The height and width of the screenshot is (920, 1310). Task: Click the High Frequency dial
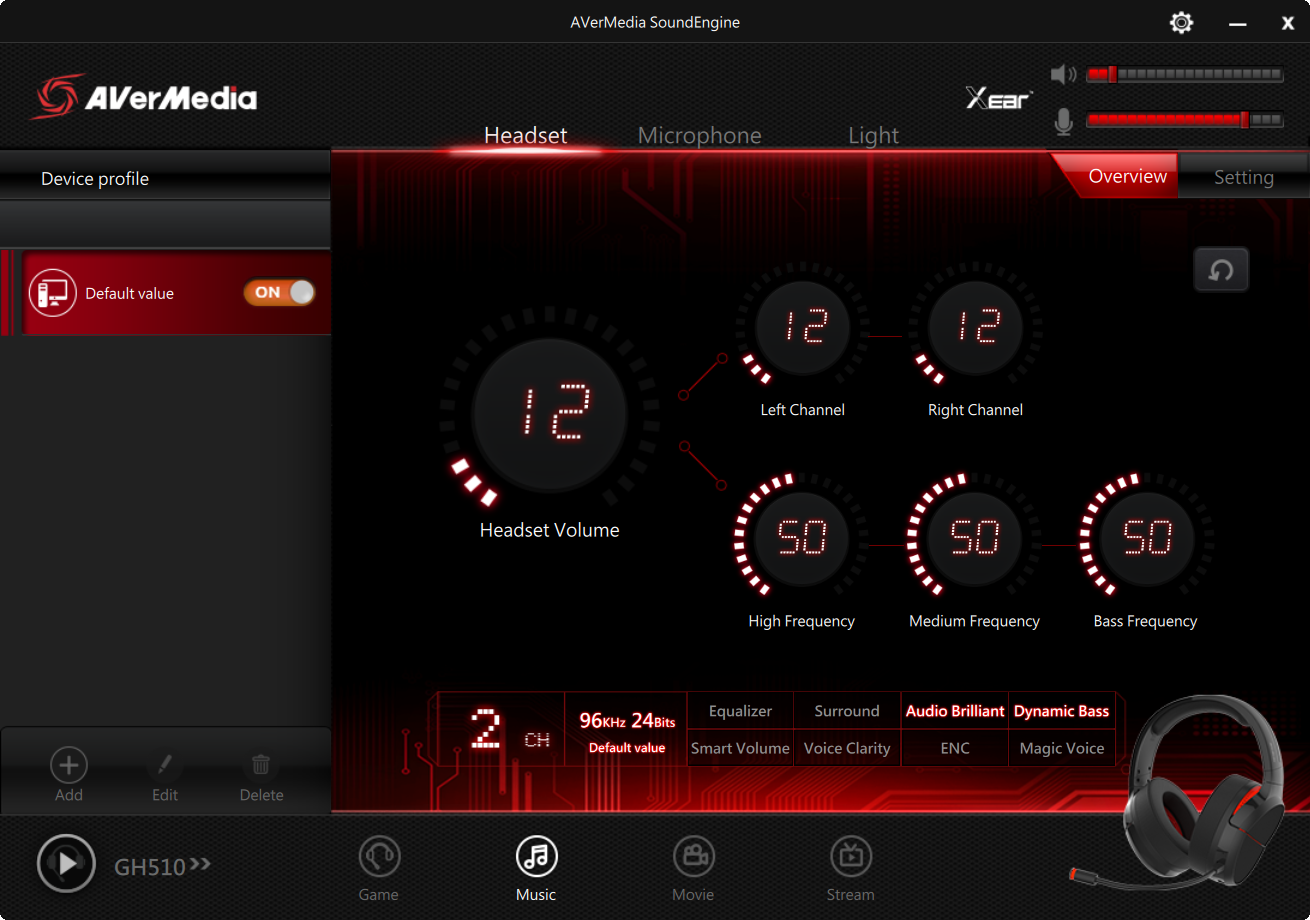pos(802,539)
